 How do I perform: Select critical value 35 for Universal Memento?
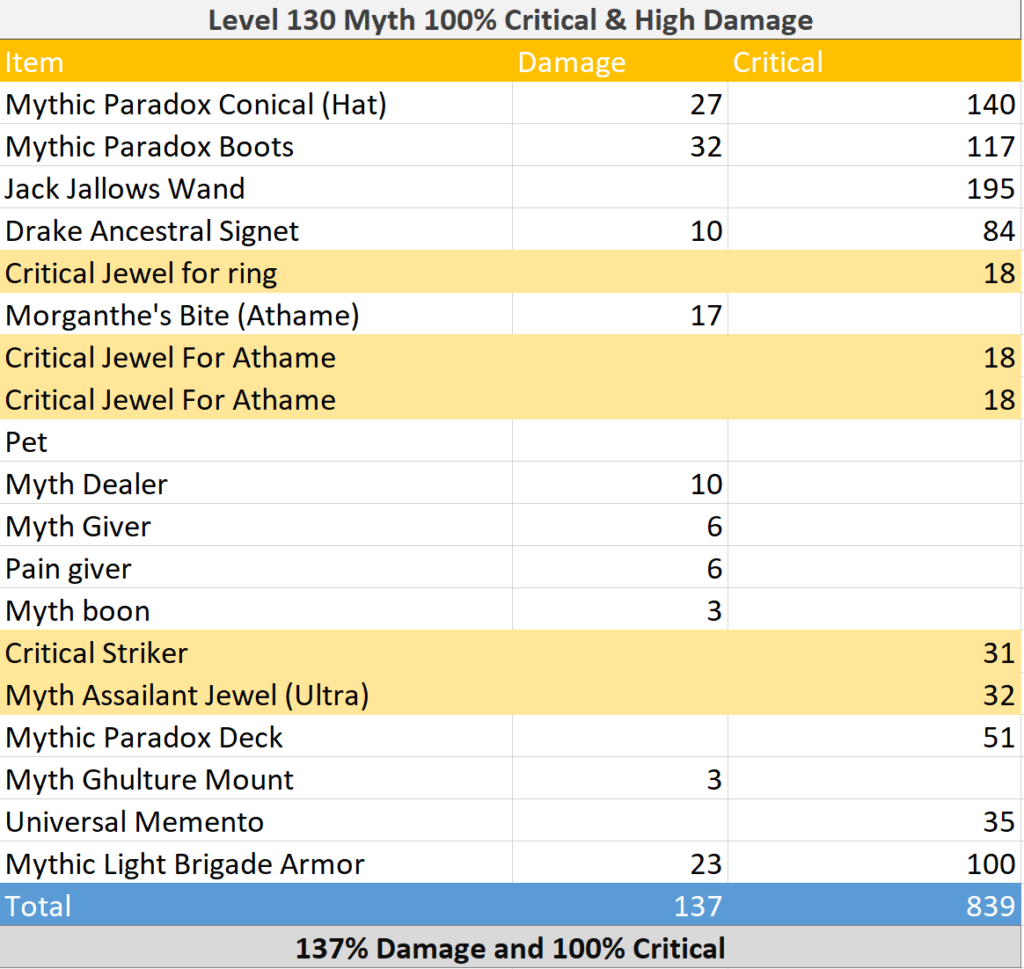click(x=874, y=821)
